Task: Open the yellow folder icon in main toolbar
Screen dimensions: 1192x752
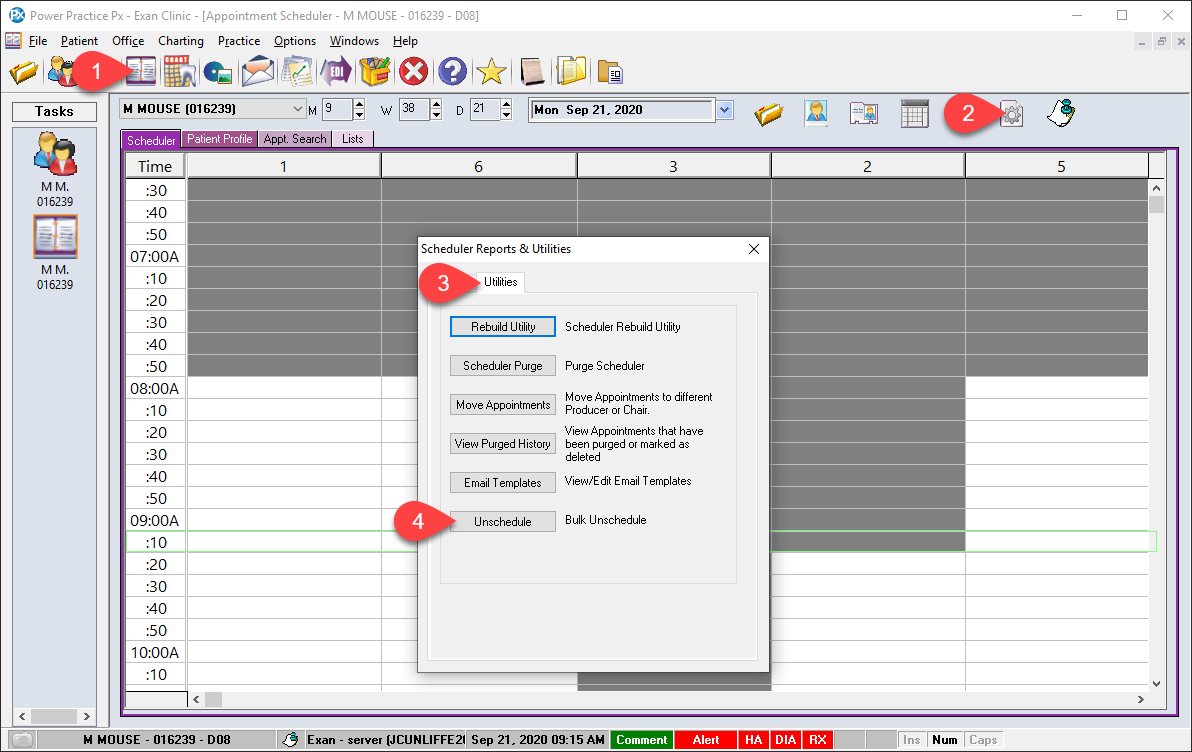Action: pos(24,72)
